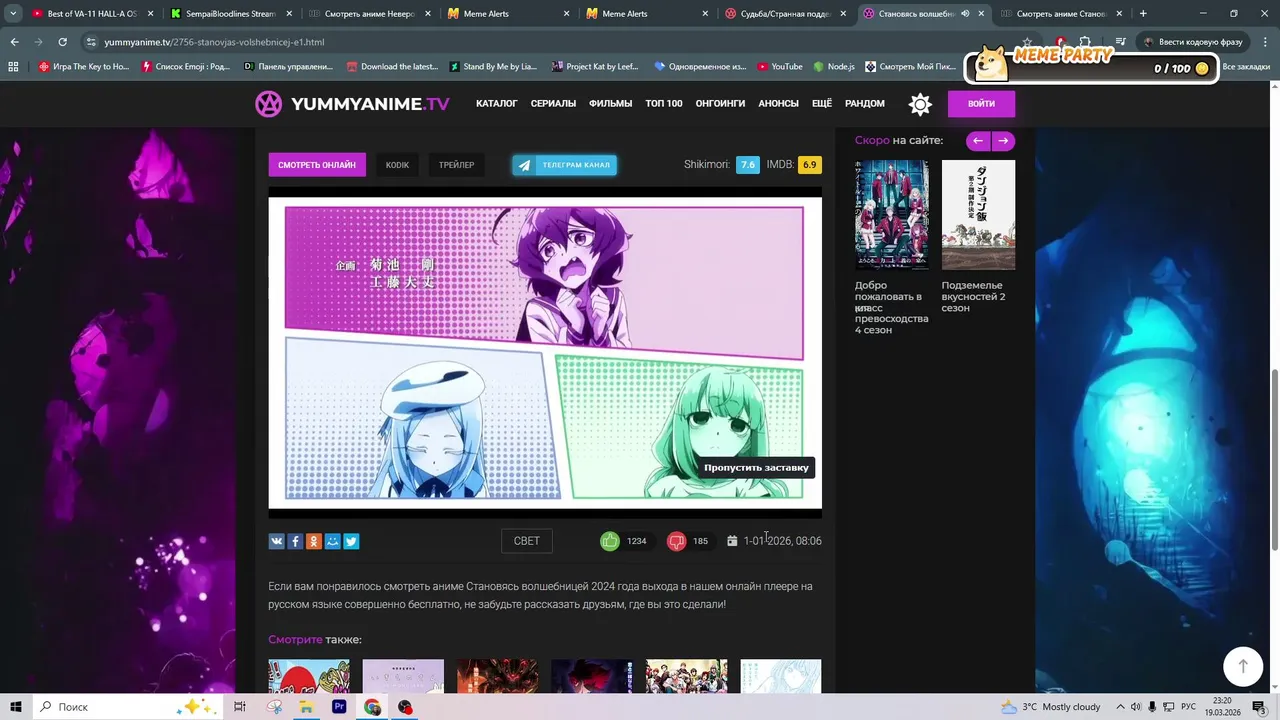1280x720 pixels.
Task: Select the СМОТРЕТЬ ОНЛАЙН player tab
Action: click(x=317, y=165)
